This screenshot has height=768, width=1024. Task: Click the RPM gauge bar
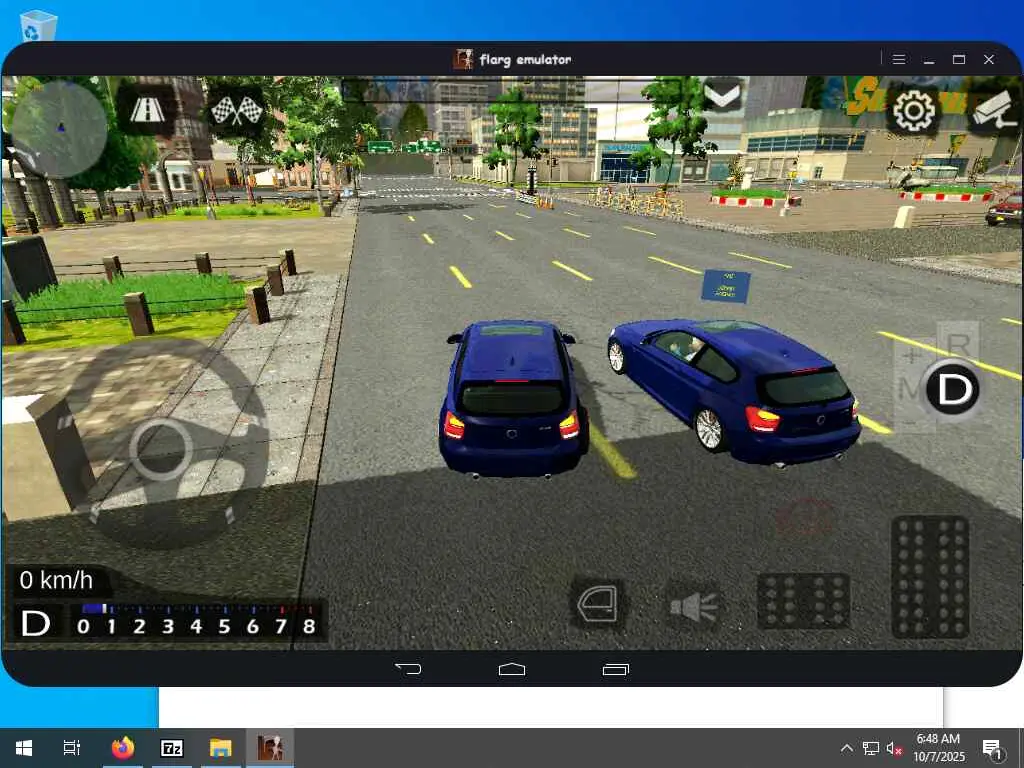click(198, 620)
